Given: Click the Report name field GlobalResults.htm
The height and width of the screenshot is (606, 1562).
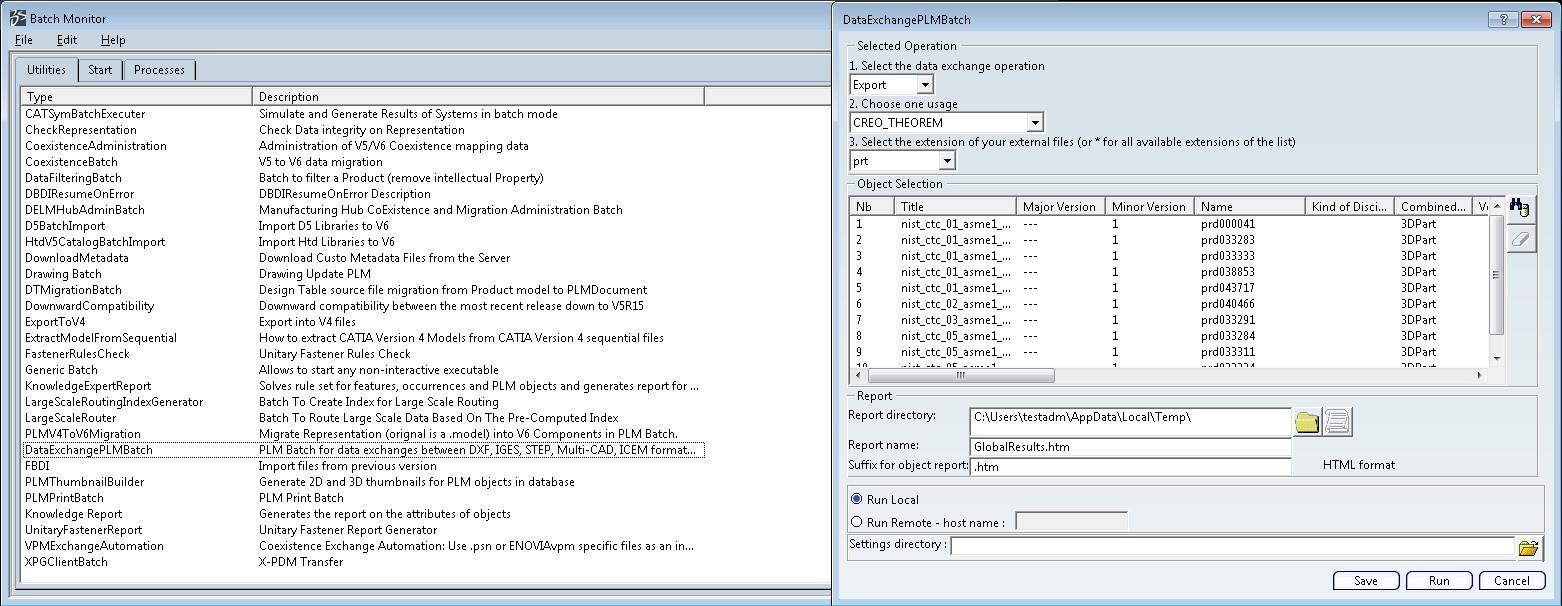Looking at the screenshot, I should pyautogui.click(x=1130, y=447).
